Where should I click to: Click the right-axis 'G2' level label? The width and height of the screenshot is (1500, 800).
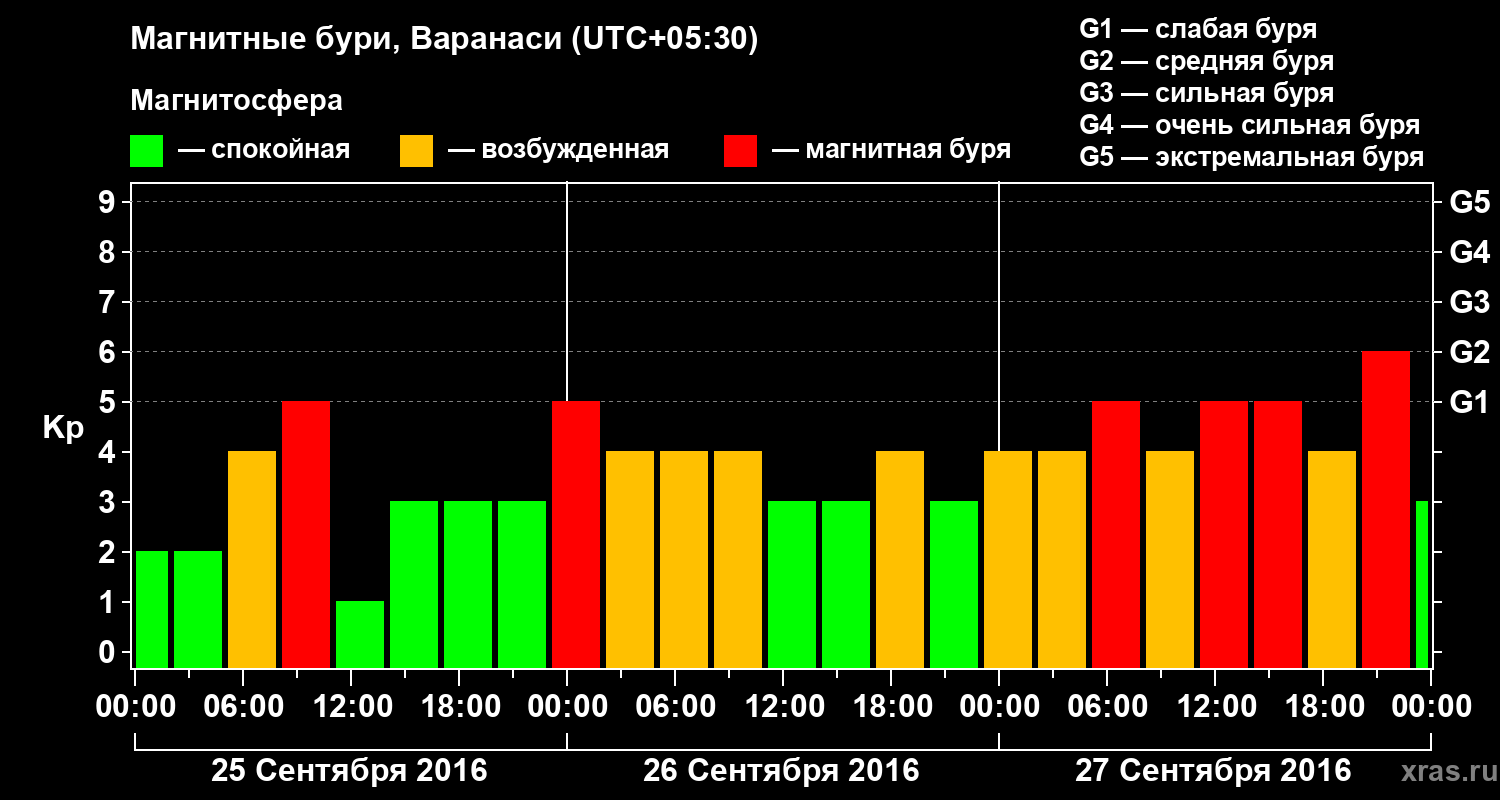click(1469, 352)
